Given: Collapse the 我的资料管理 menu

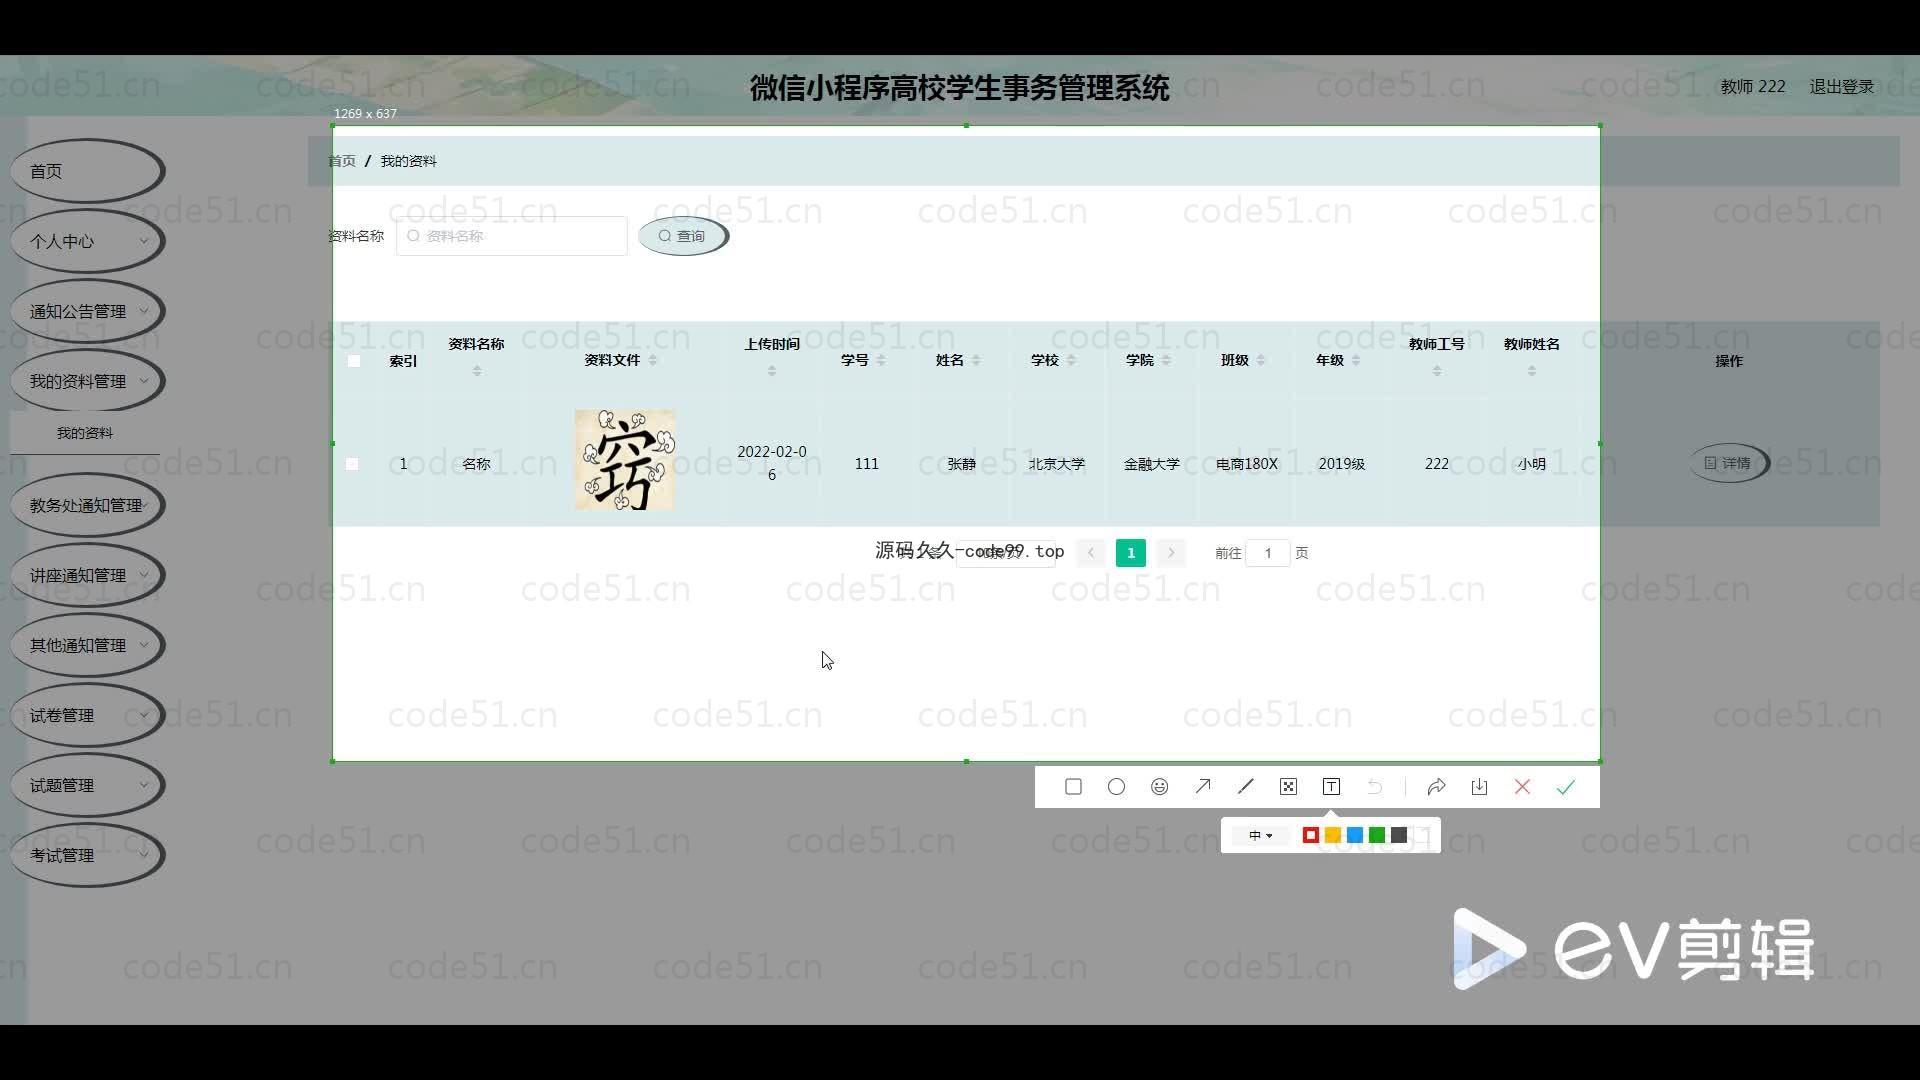Looking at the screenshot, I should tap(86, 381).
